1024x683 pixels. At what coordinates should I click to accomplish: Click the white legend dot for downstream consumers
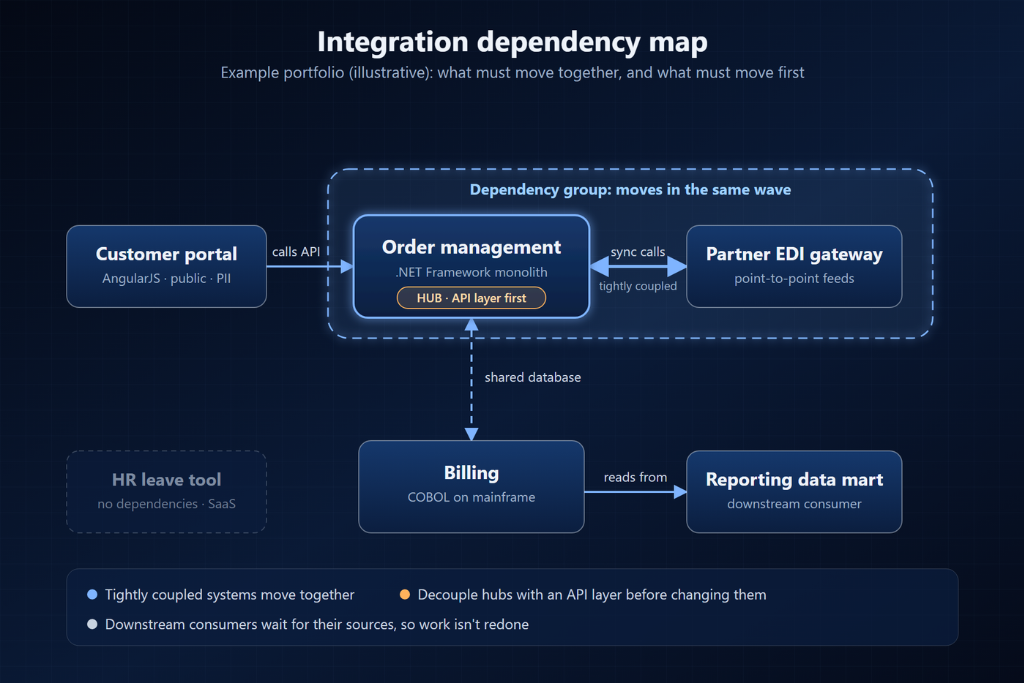tap(92, 624)
